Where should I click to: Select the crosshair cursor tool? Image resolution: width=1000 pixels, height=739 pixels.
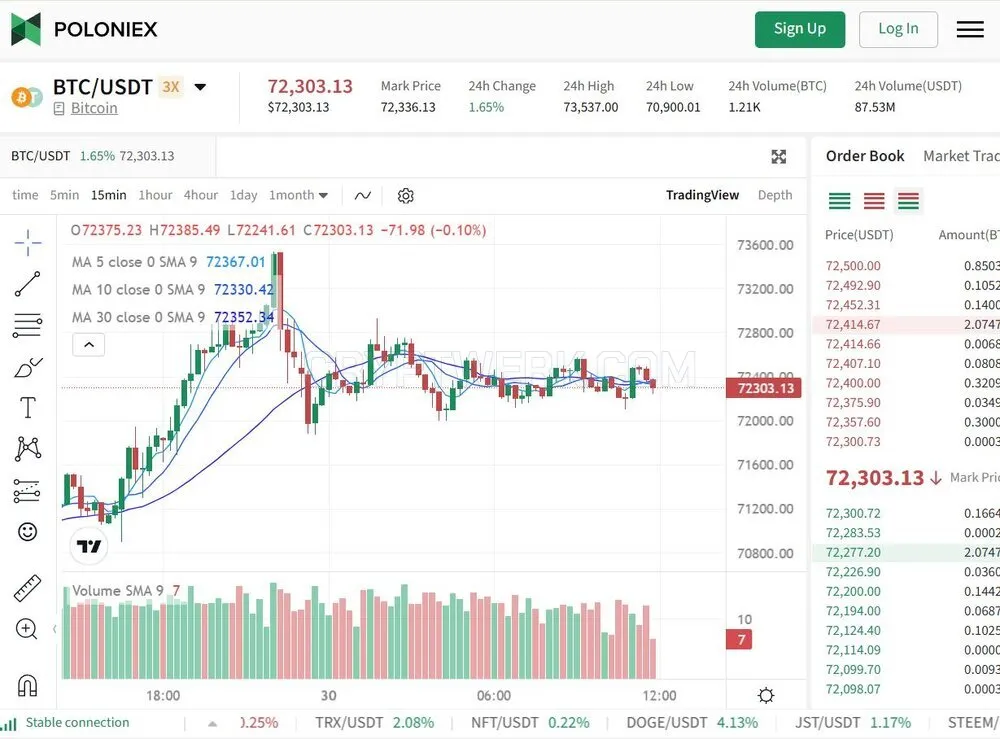tap(27, 242)
